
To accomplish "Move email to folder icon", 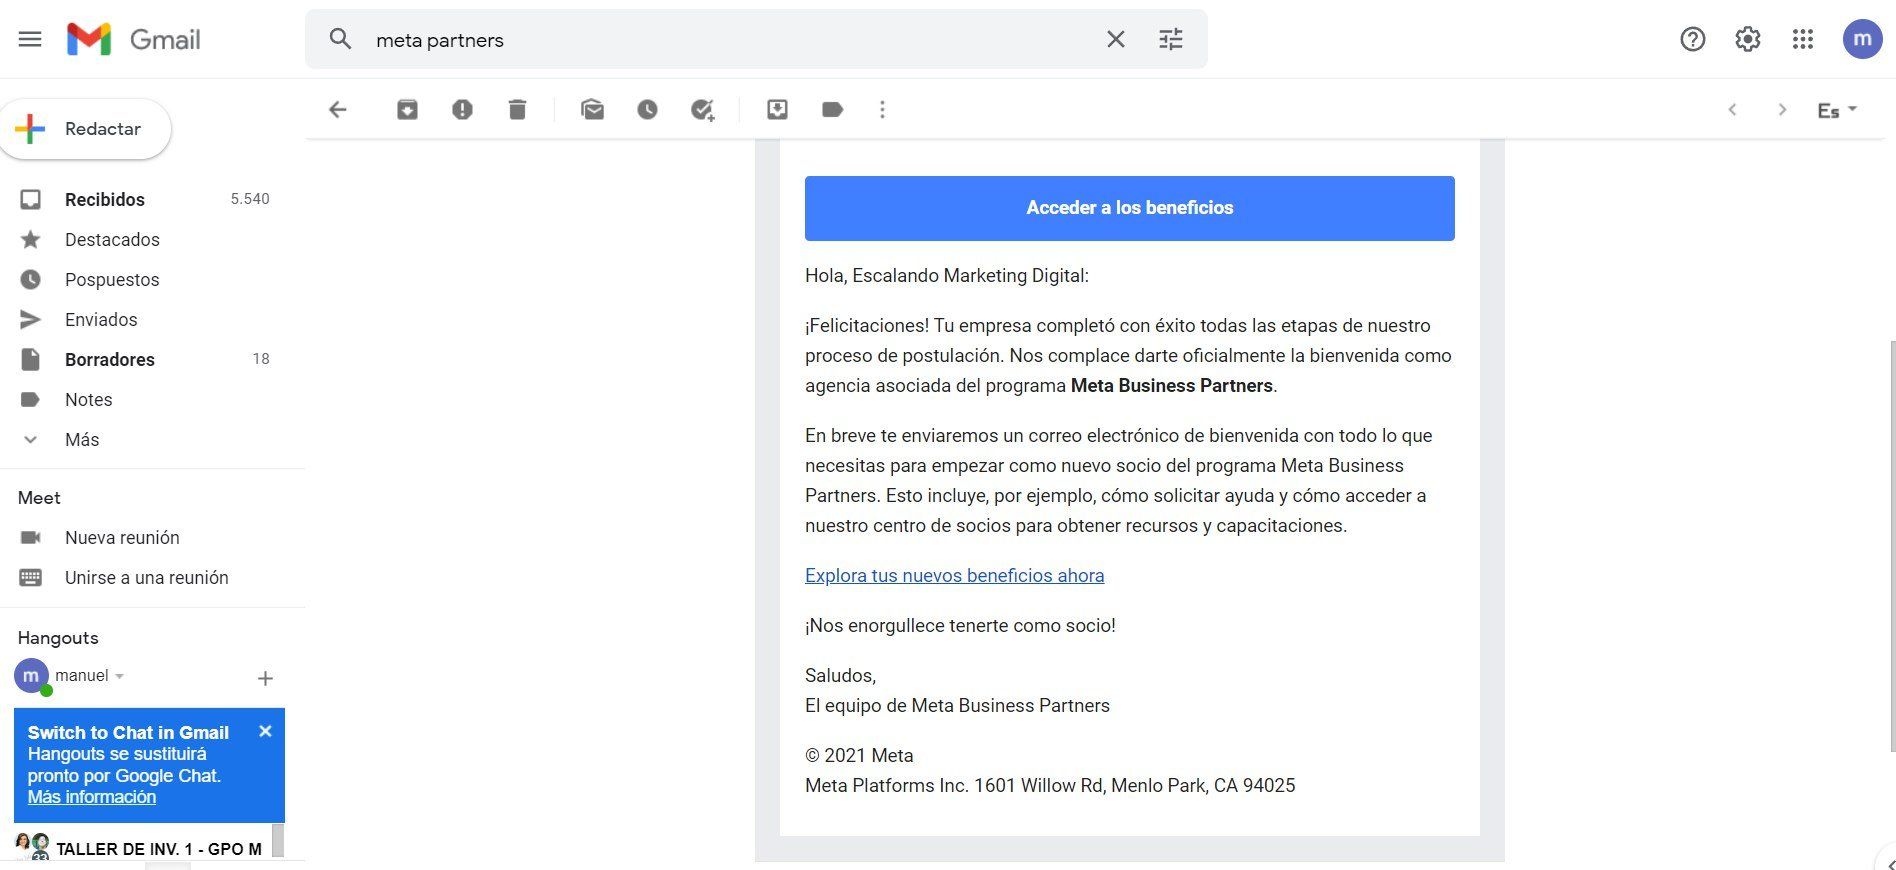I will (x=777, y=110).
